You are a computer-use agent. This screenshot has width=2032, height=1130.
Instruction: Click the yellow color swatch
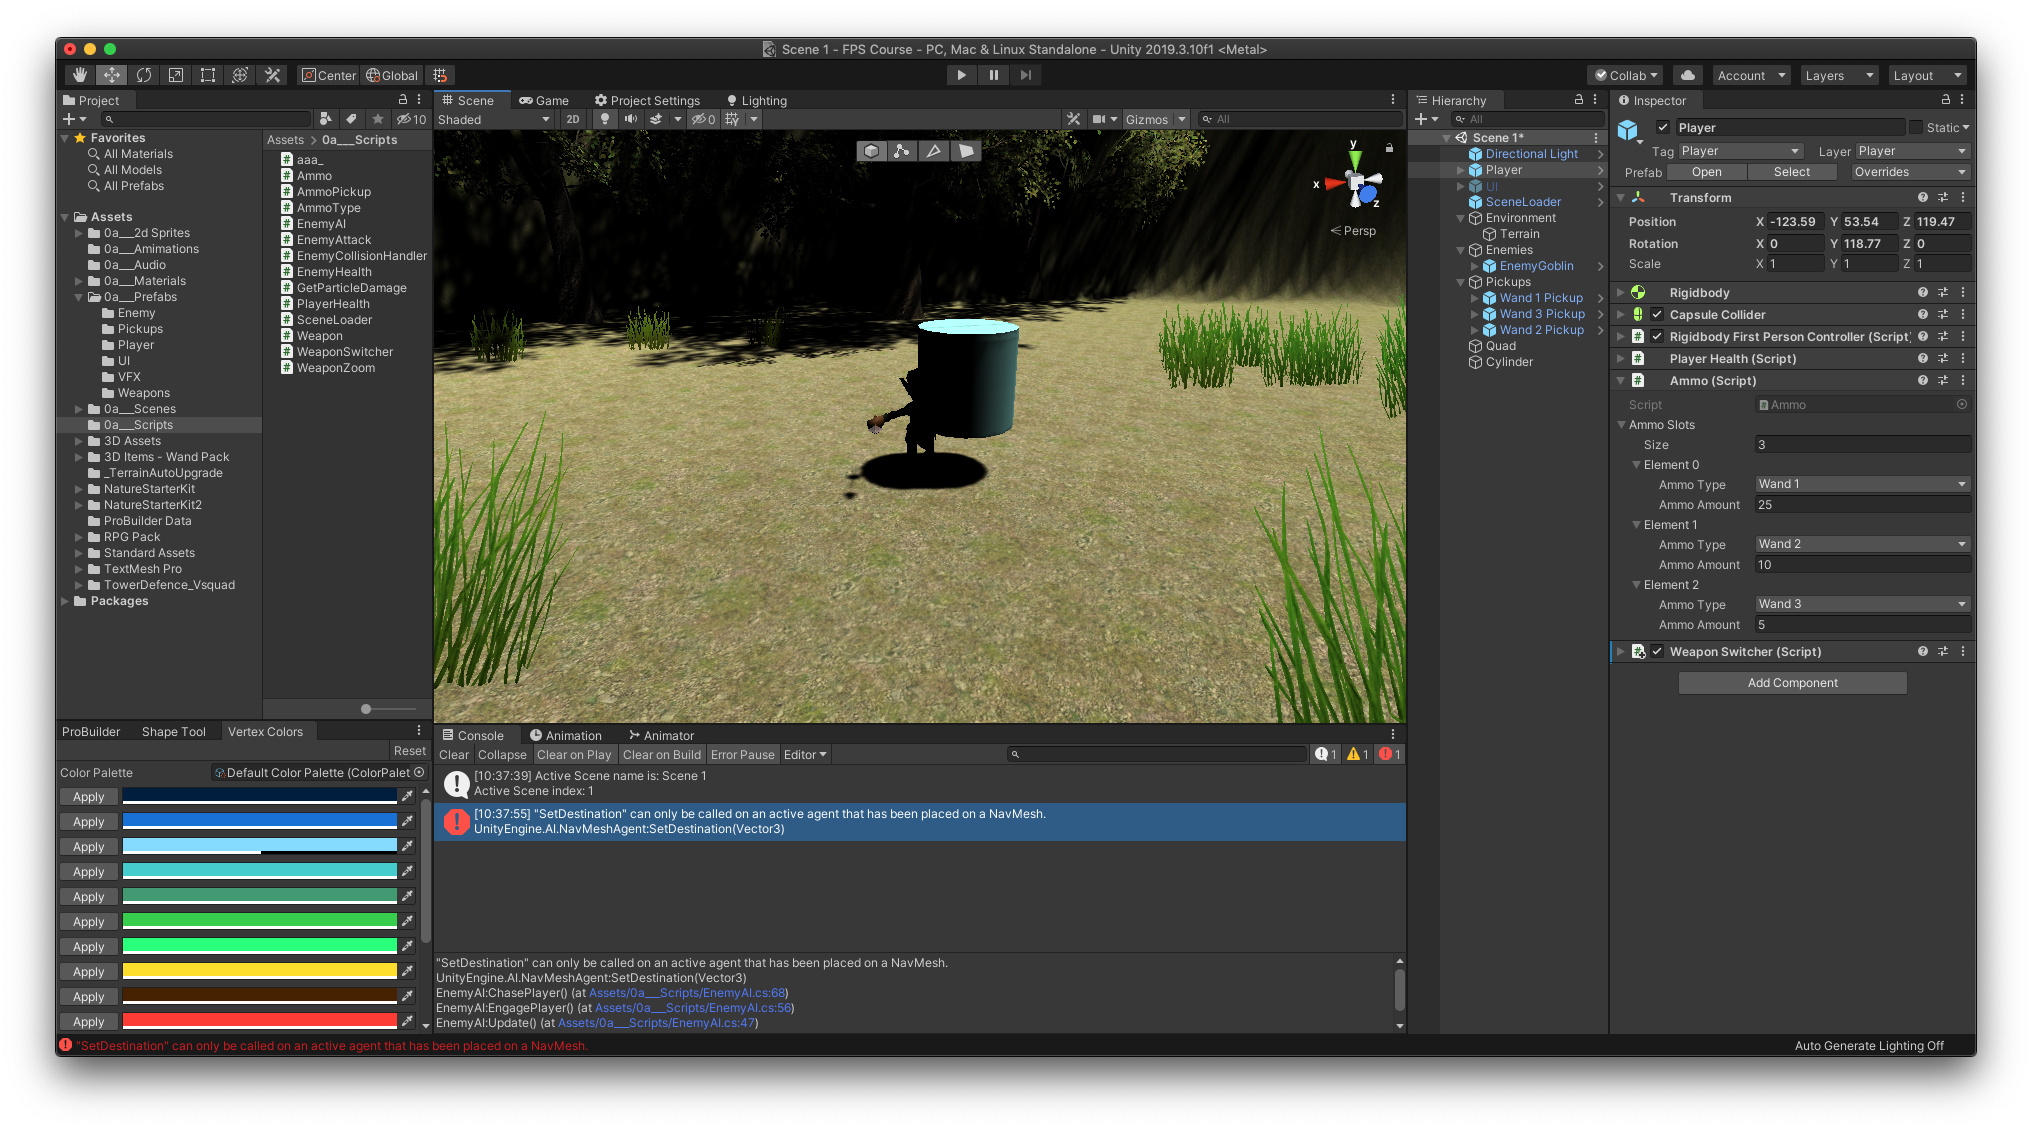point(259,970)
